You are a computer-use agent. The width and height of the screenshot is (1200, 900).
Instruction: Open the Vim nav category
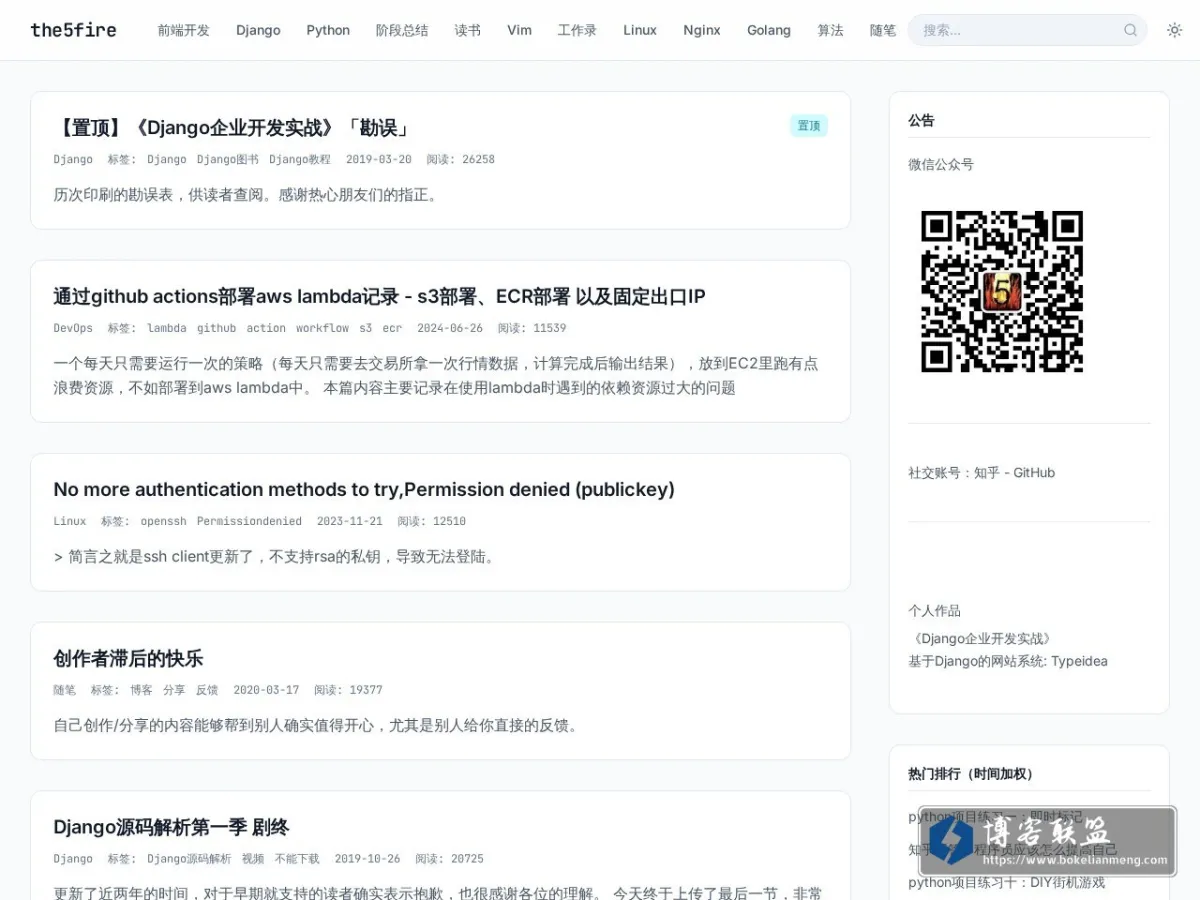pos(519,30)
